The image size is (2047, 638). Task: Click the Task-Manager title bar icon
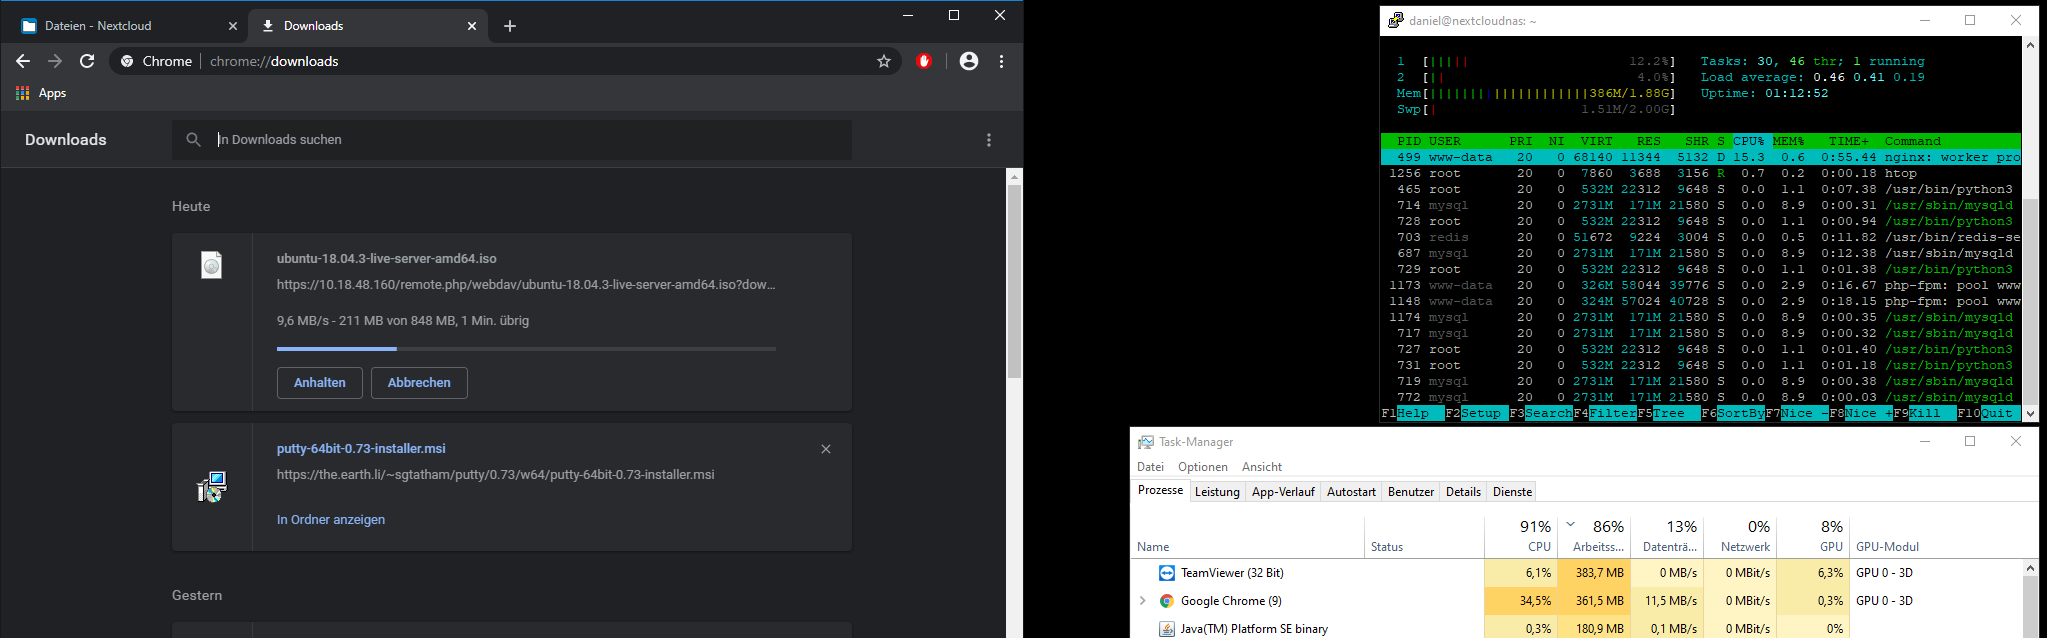[1146, 442]
